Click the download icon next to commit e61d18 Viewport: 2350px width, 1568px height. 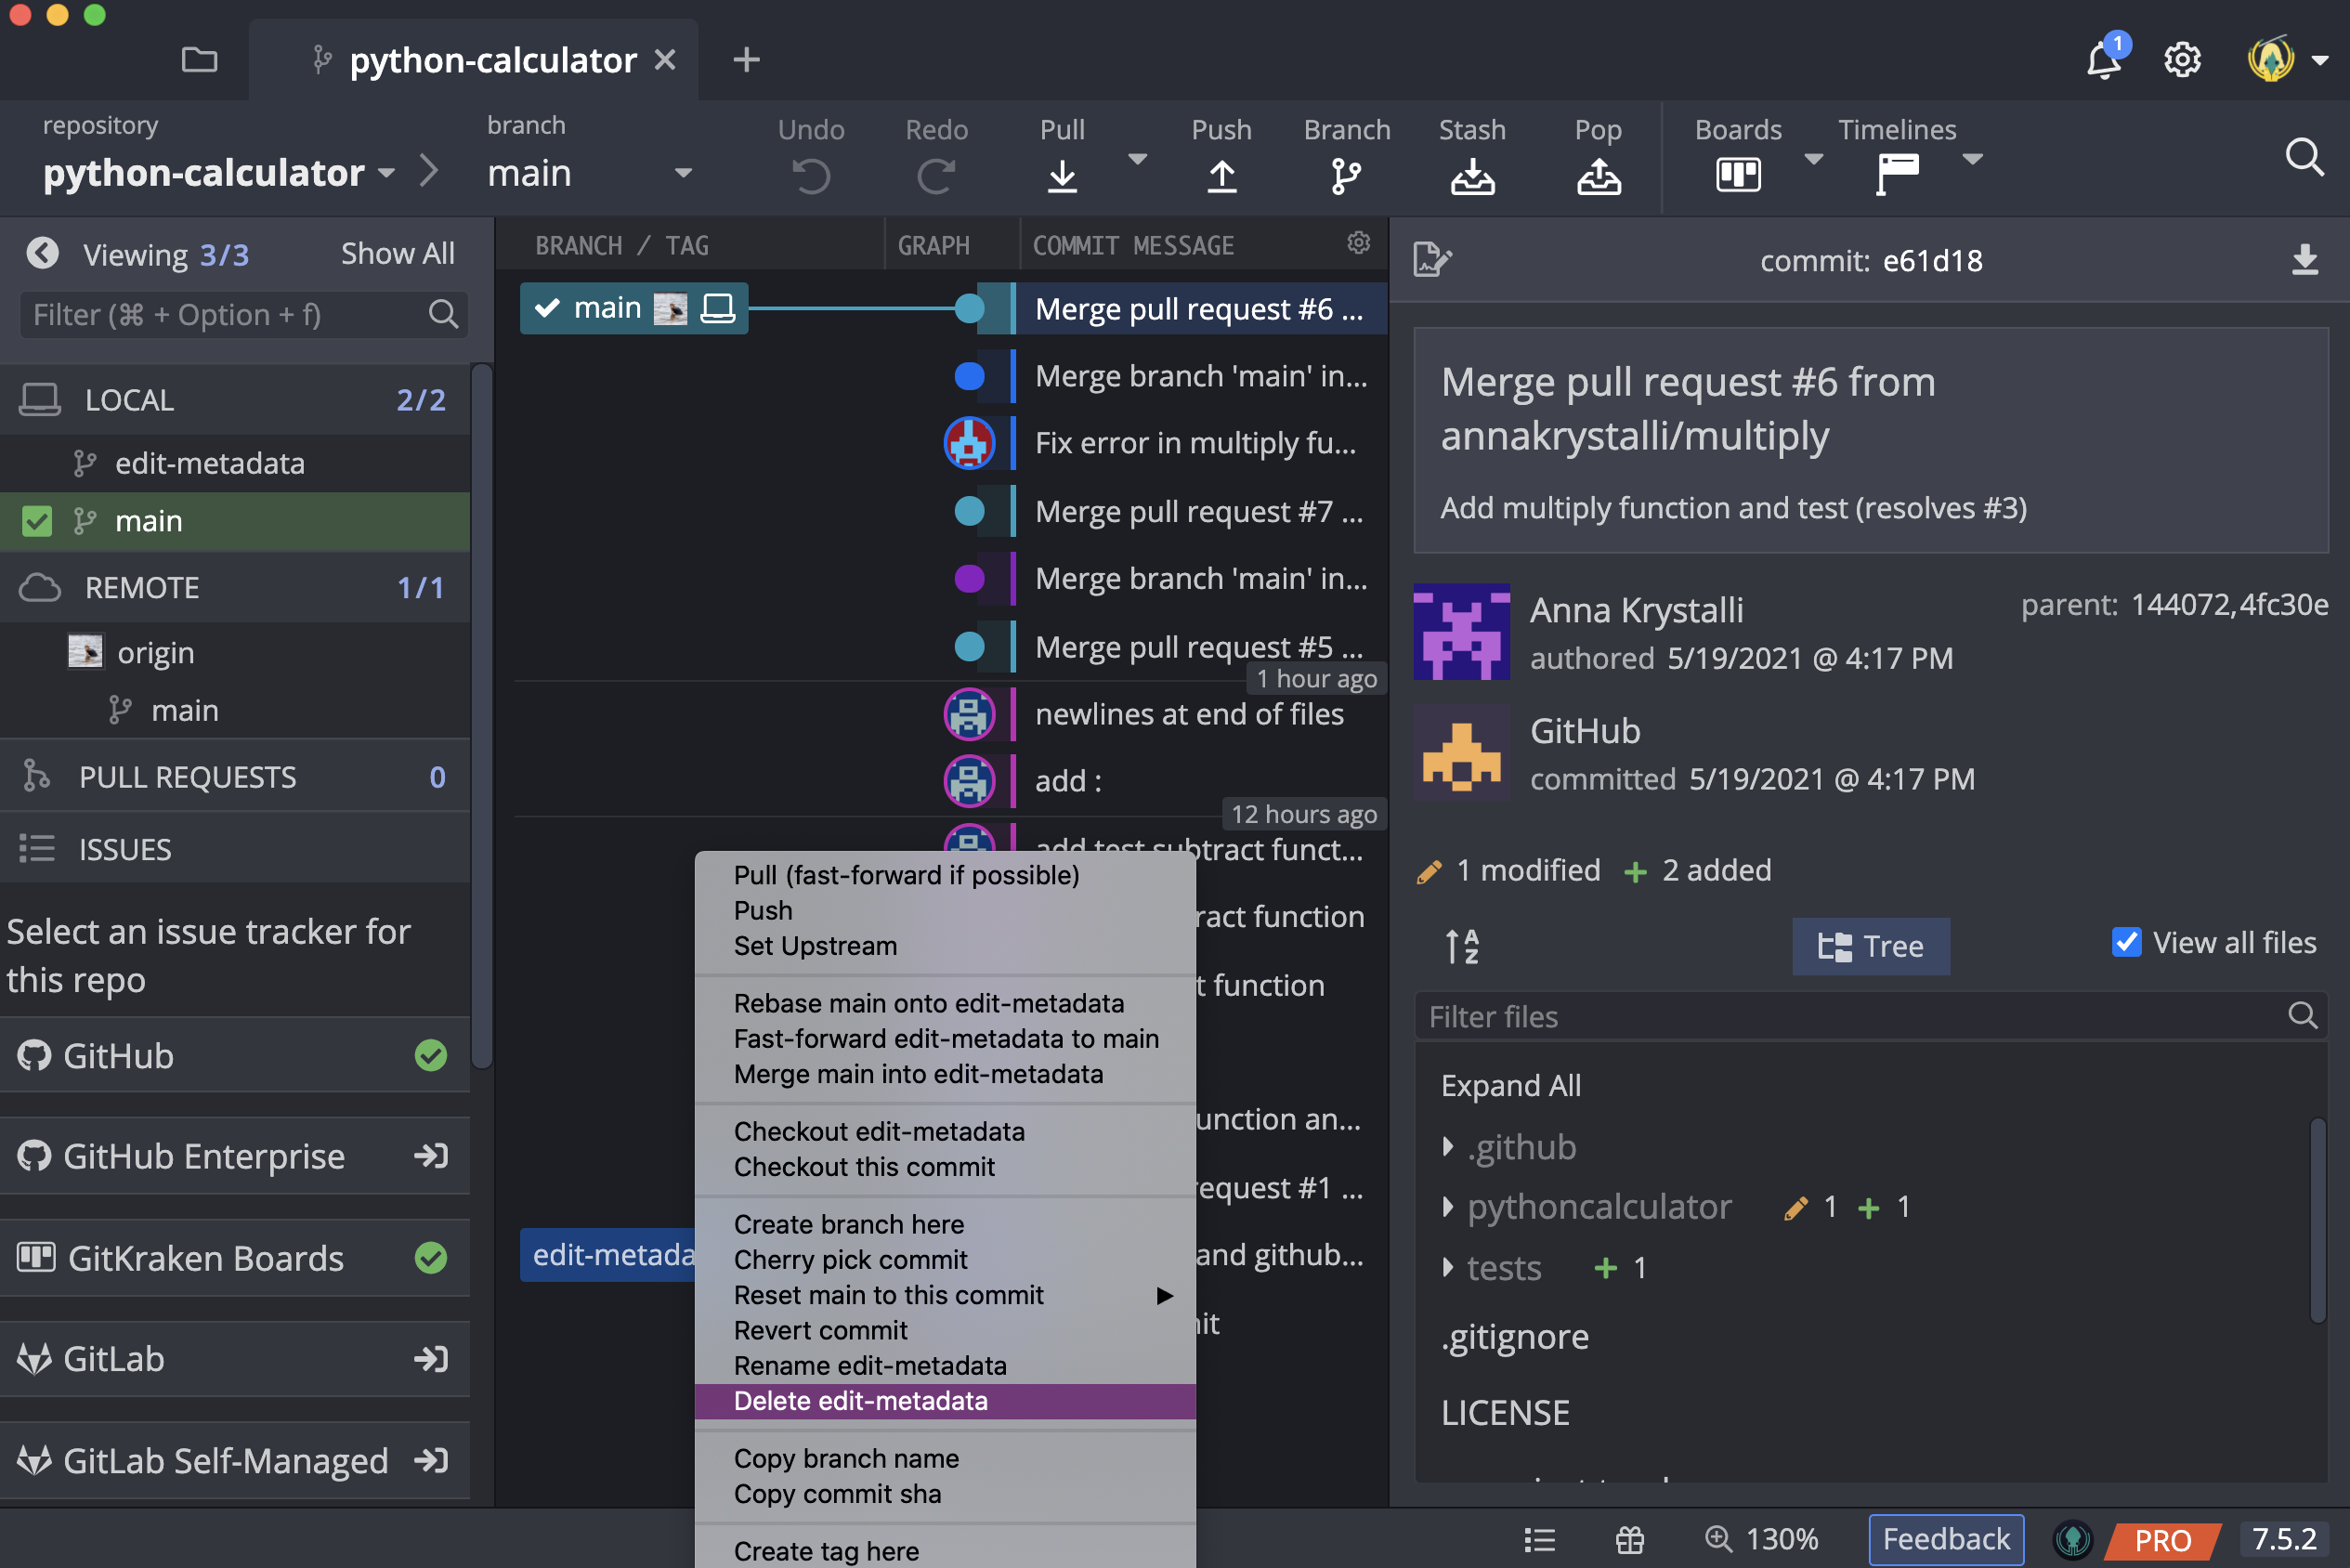[2304, 259]
